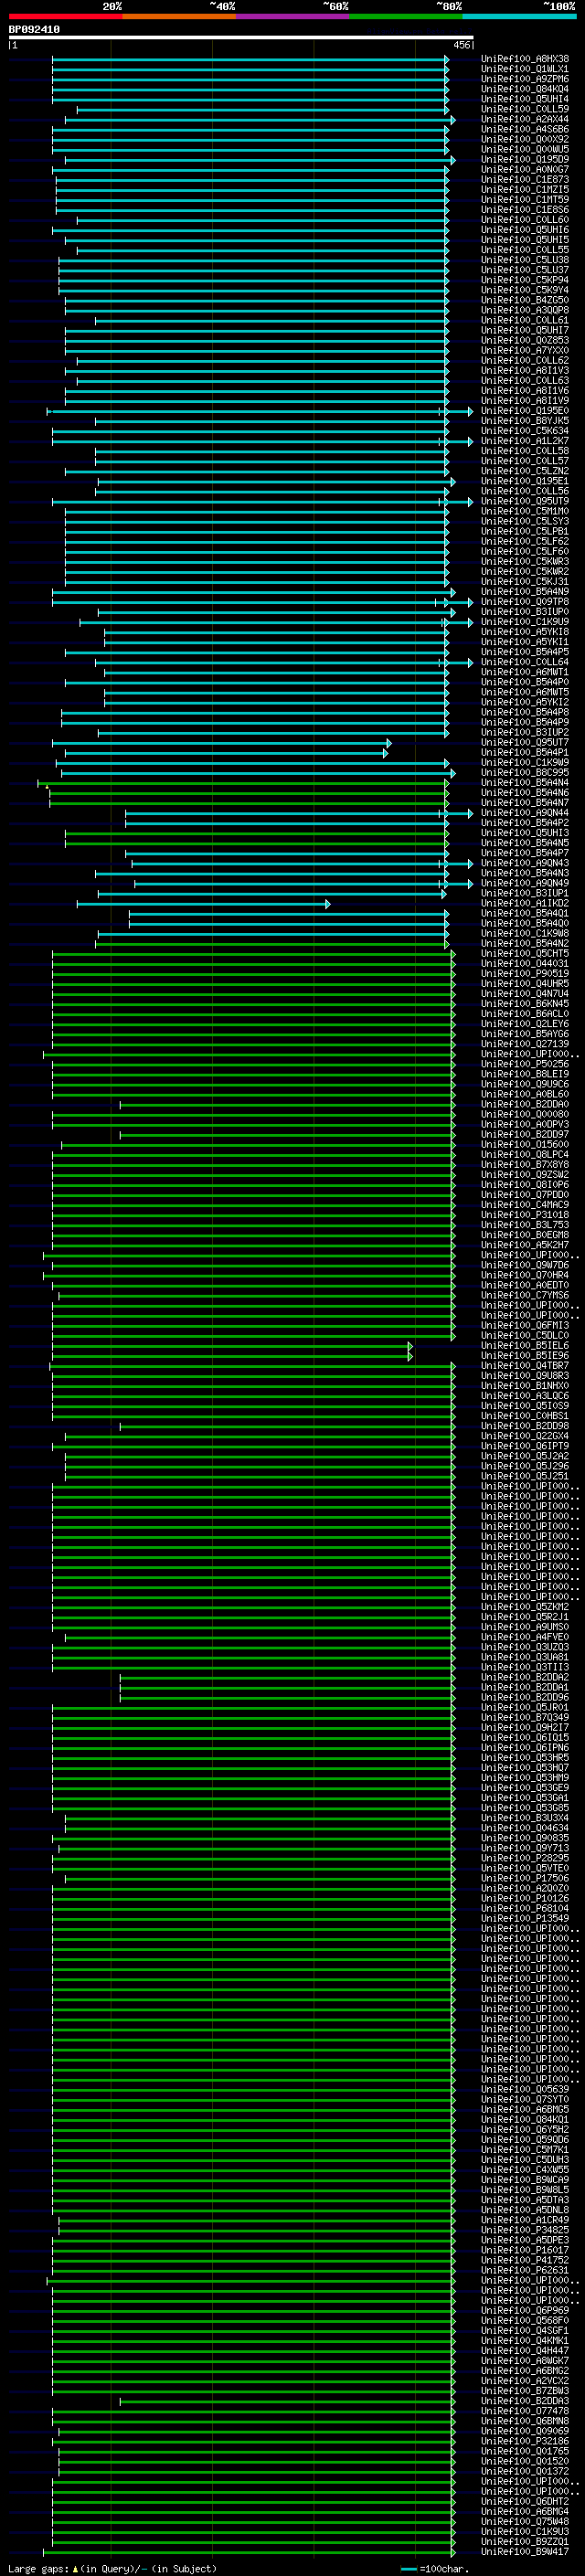Open the UniRef100_B8C995 hit
585x2576 pixels.
tap(525, 773)
